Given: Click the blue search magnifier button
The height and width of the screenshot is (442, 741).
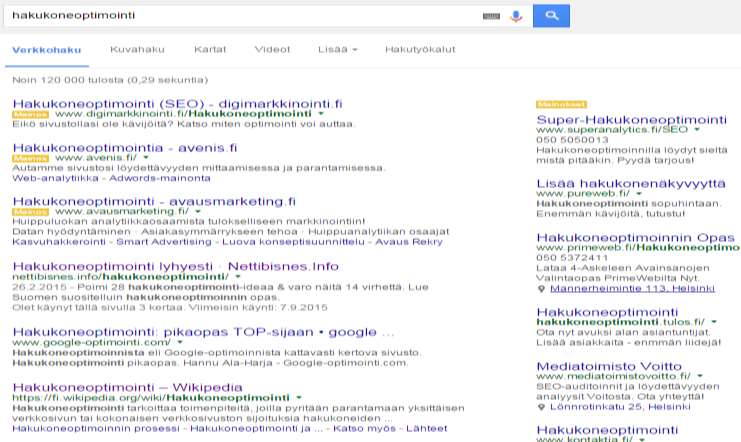Looking at the screenshot, I should [551, 16].
